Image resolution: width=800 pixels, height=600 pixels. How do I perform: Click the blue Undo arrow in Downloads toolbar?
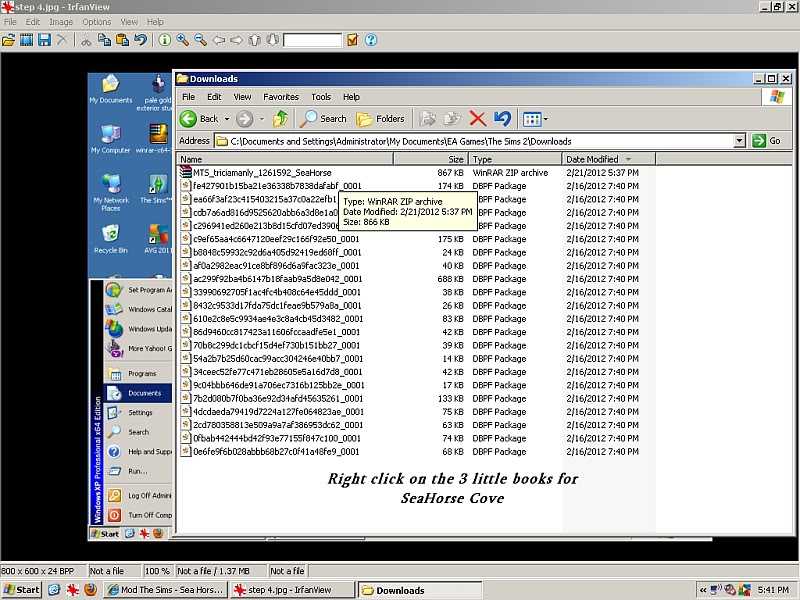(x=503, y=119)
